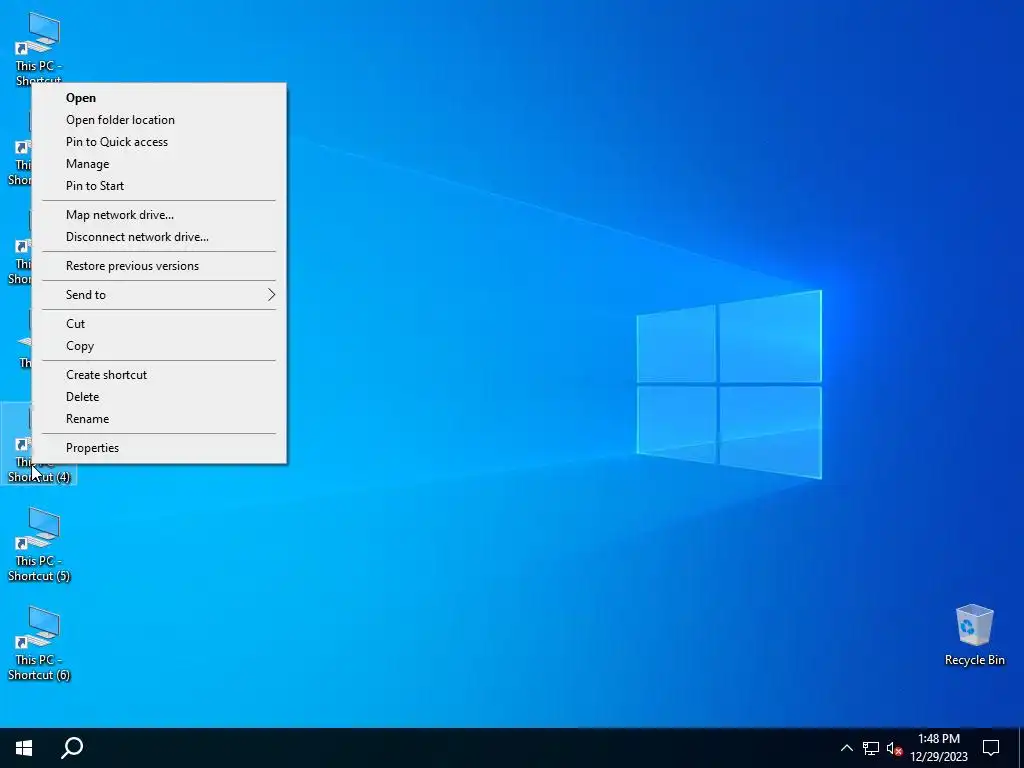Select the This PC - Shortcut (4) label
This screenshot has height=768, width=1024.
[x=39, y=470]
